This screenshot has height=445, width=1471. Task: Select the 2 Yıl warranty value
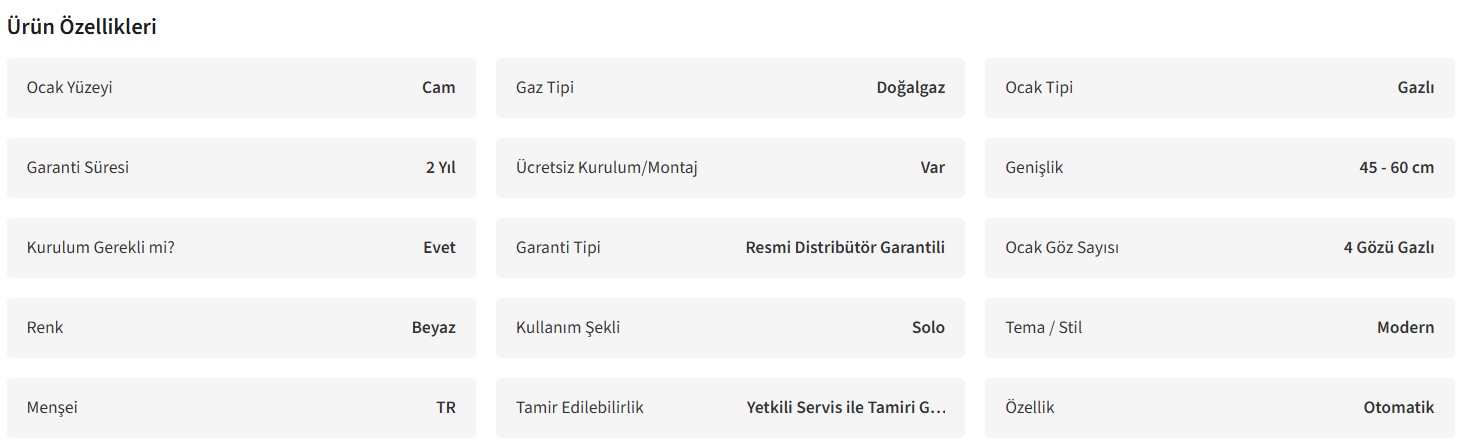click(440, 167)
